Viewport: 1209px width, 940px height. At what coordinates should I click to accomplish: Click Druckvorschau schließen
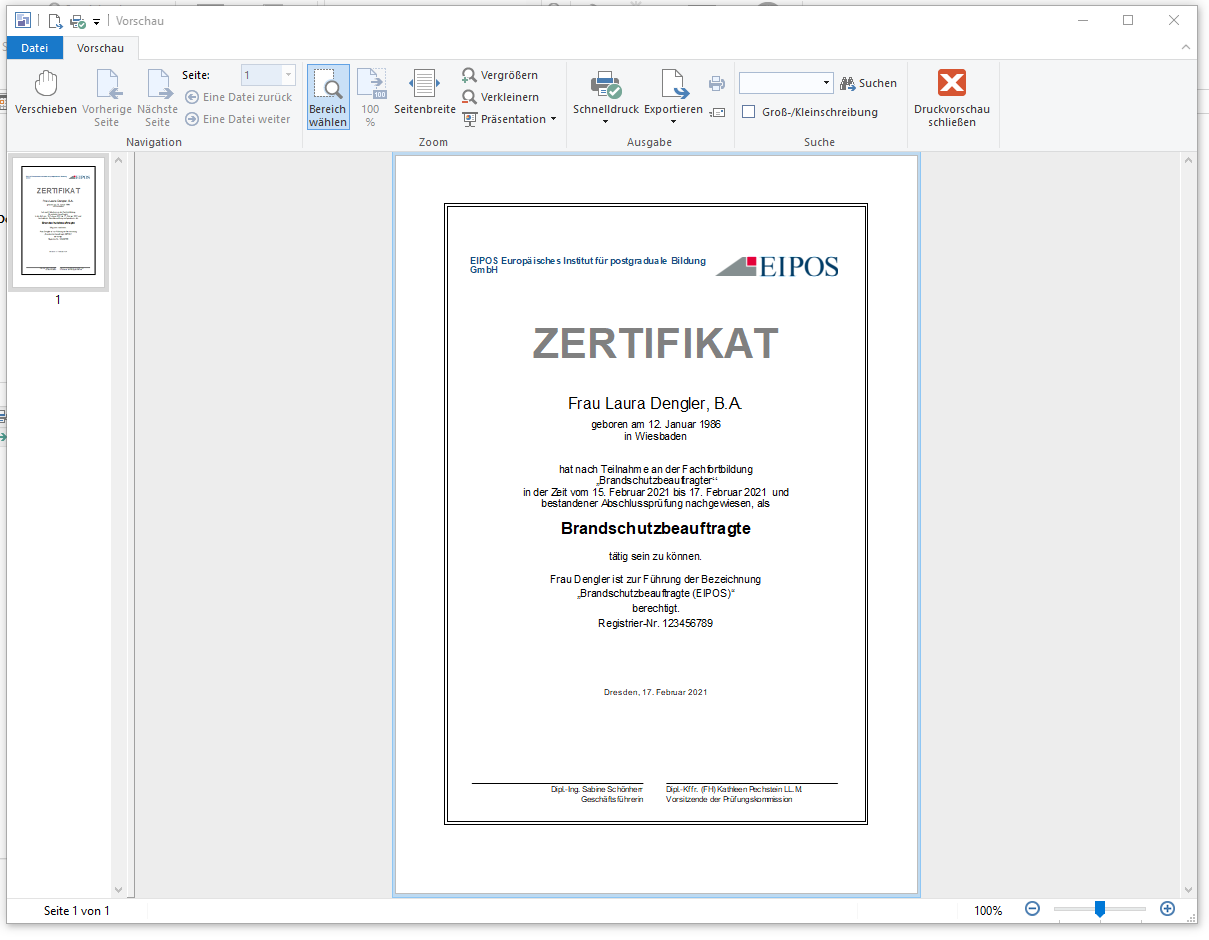[952, 98]
